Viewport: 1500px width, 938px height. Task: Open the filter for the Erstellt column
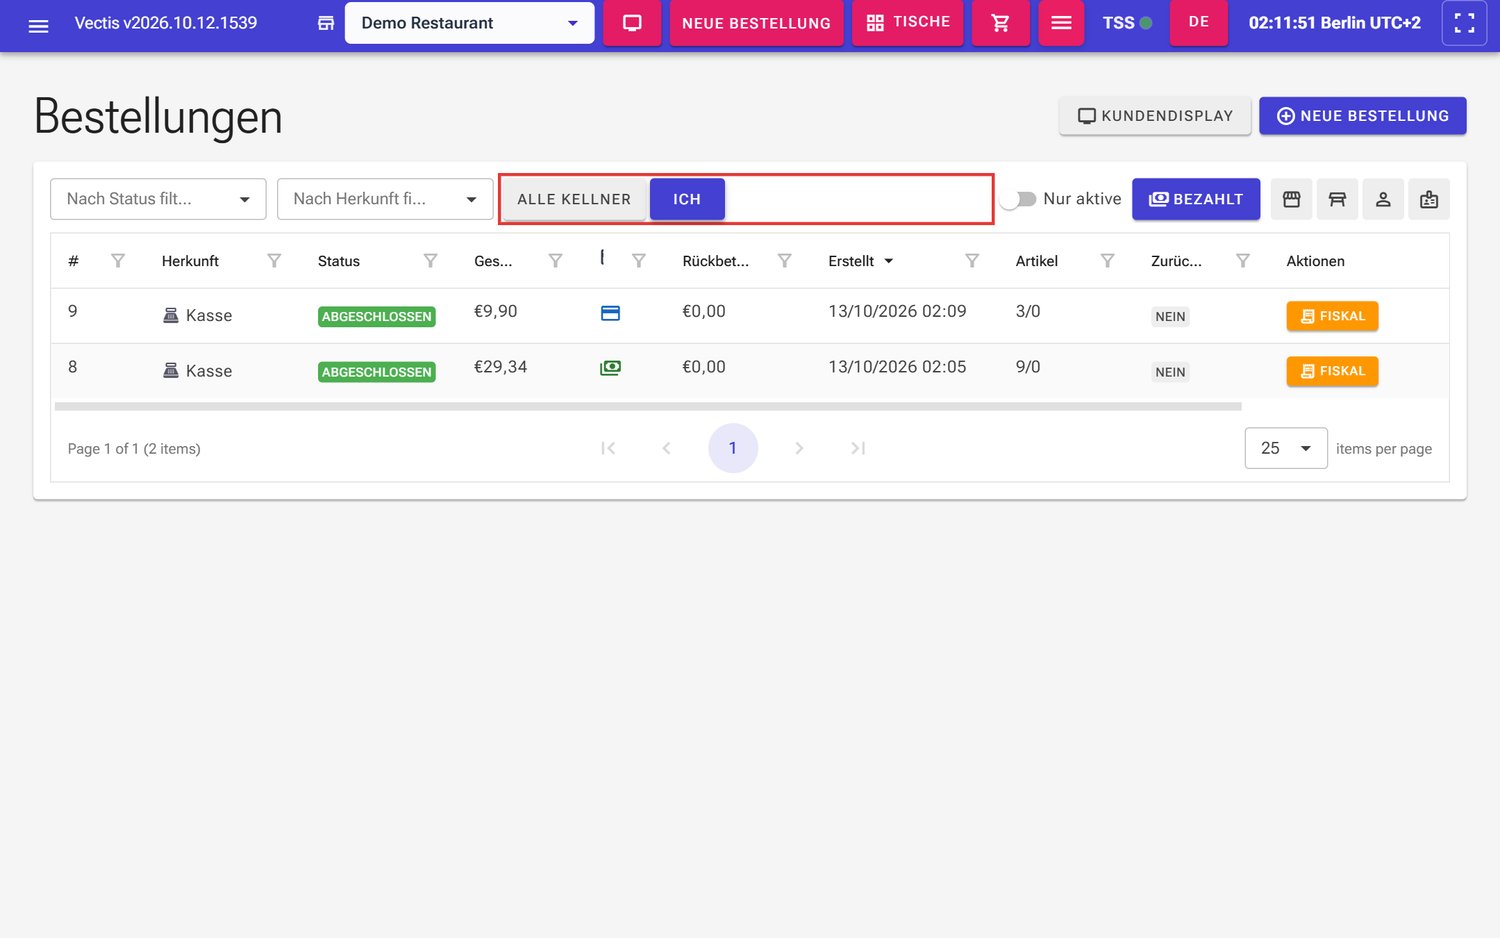click(x=971, y=261)
